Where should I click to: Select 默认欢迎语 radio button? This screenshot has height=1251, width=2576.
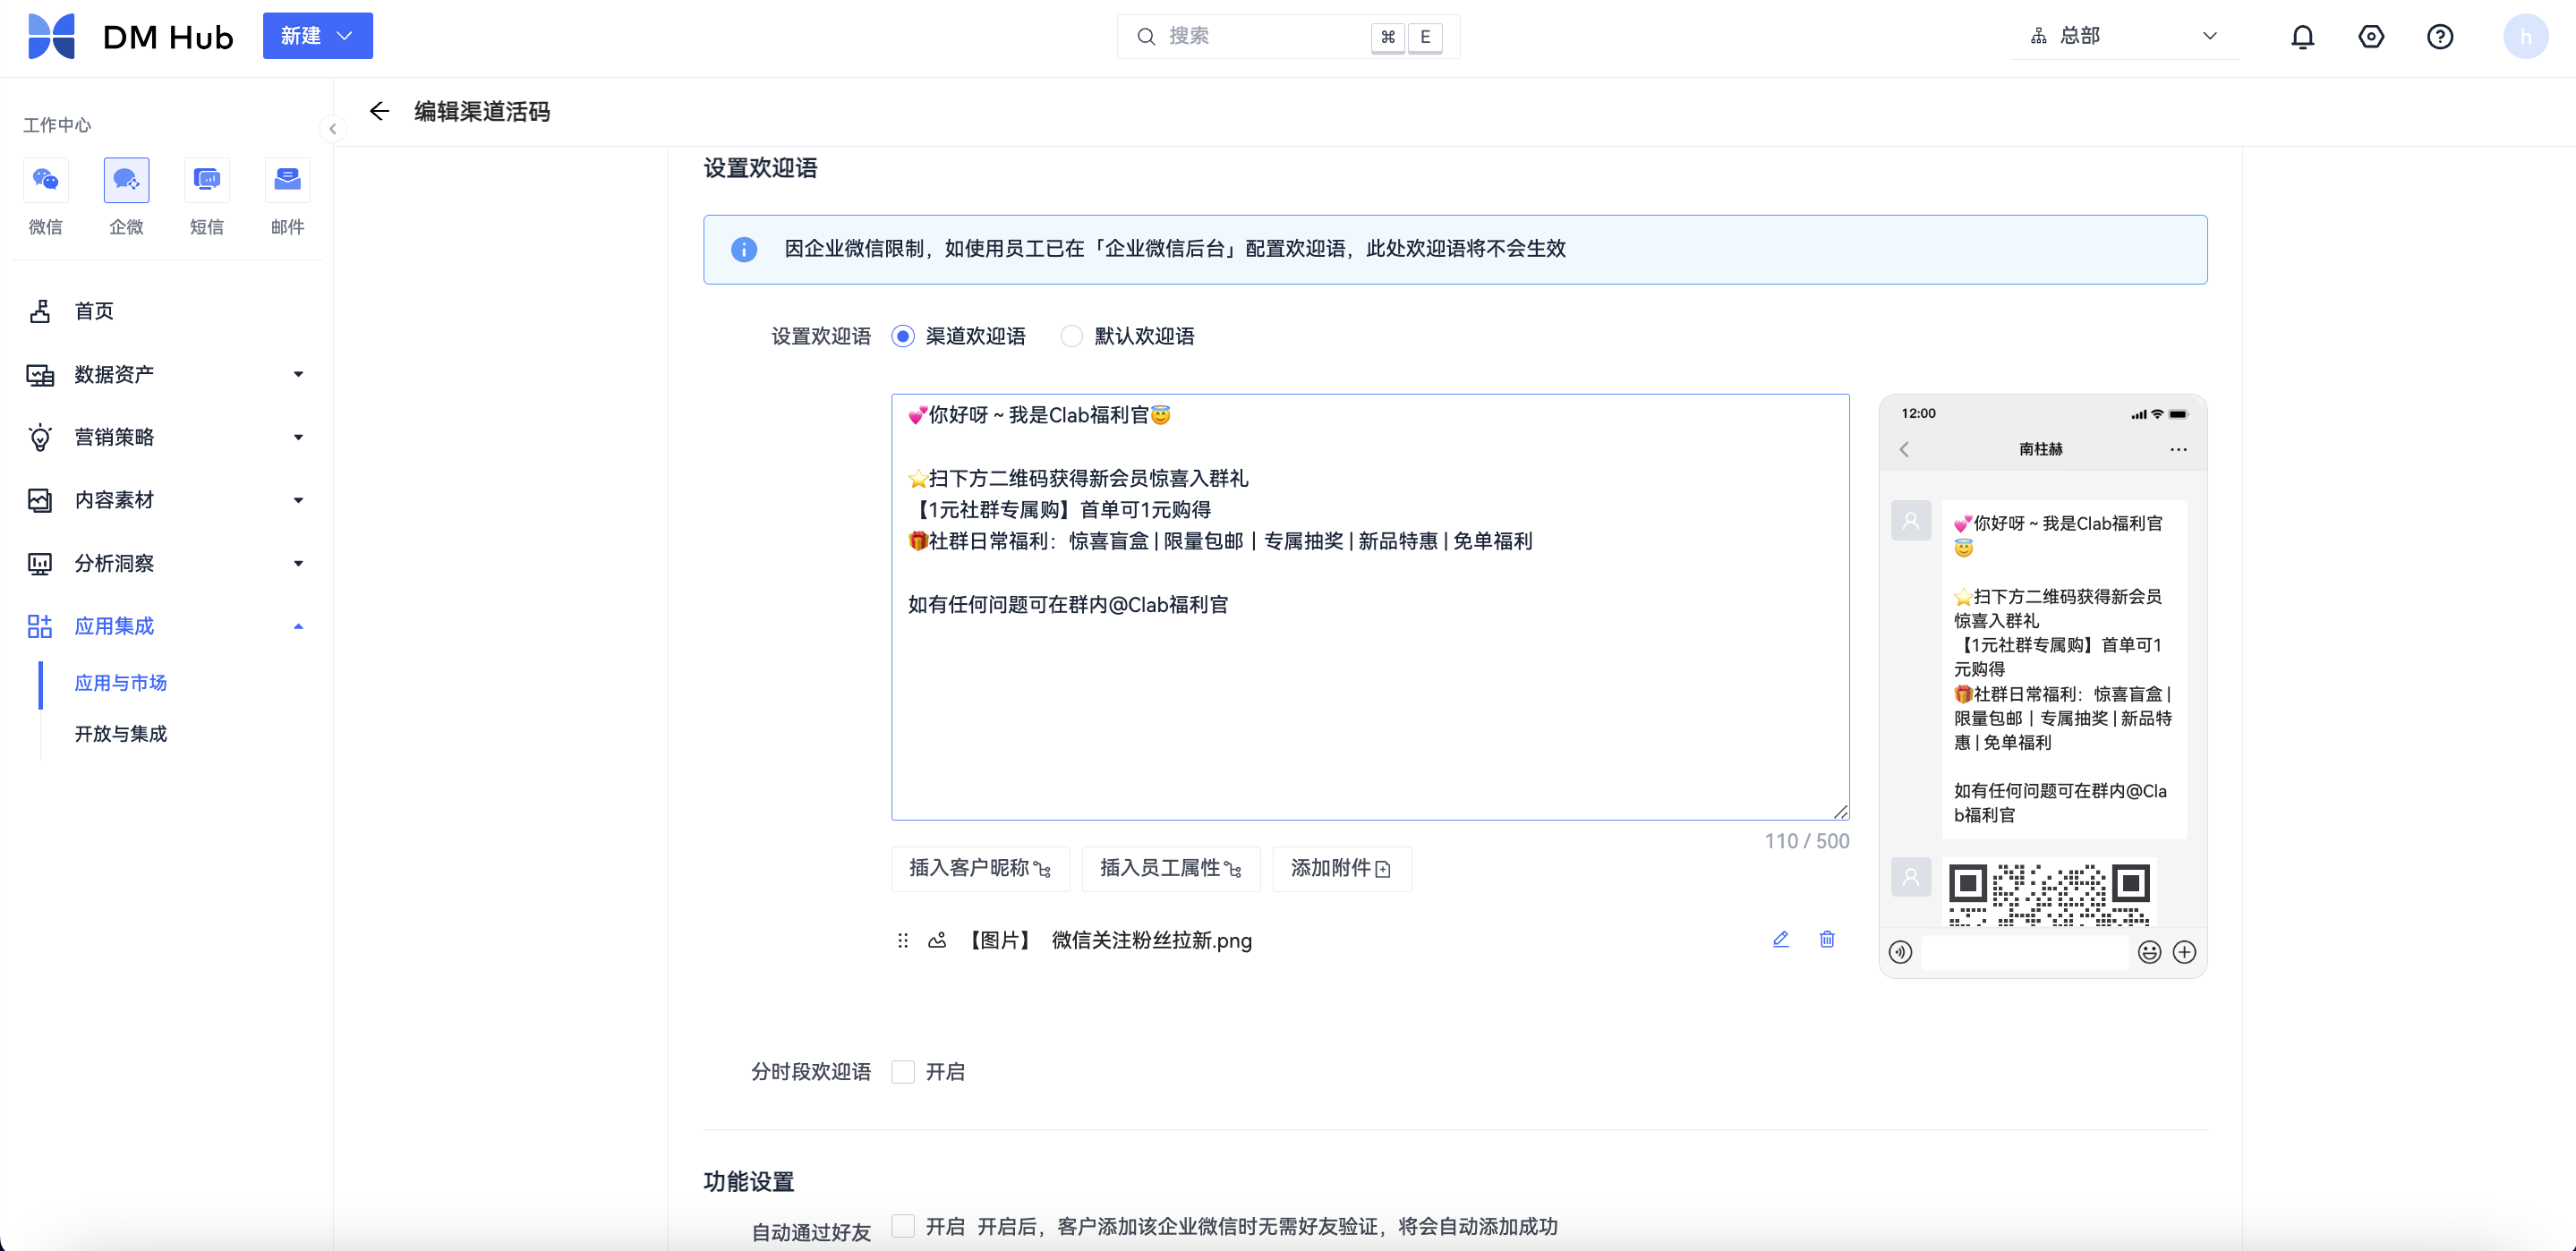point(1071,337)
